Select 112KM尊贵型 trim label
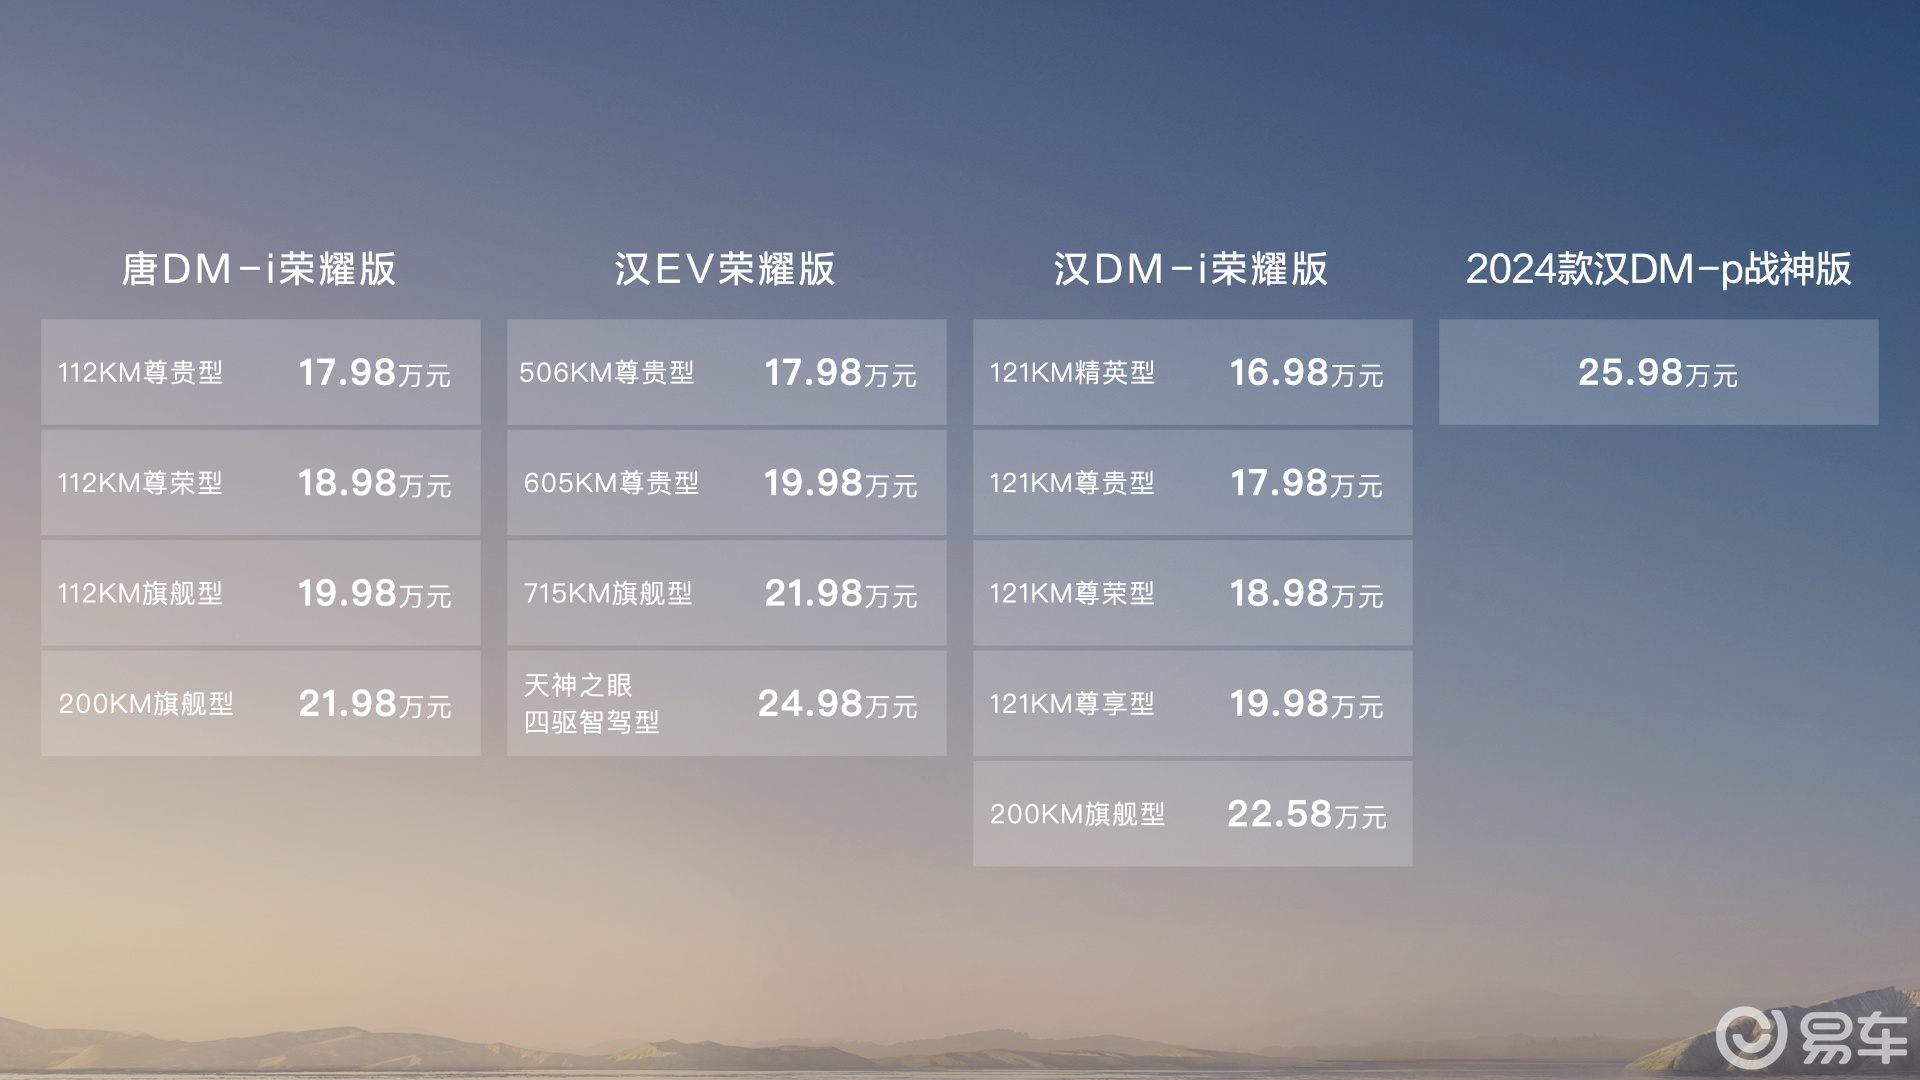This screenshot has width=1920, height=1080. point(140,373)
